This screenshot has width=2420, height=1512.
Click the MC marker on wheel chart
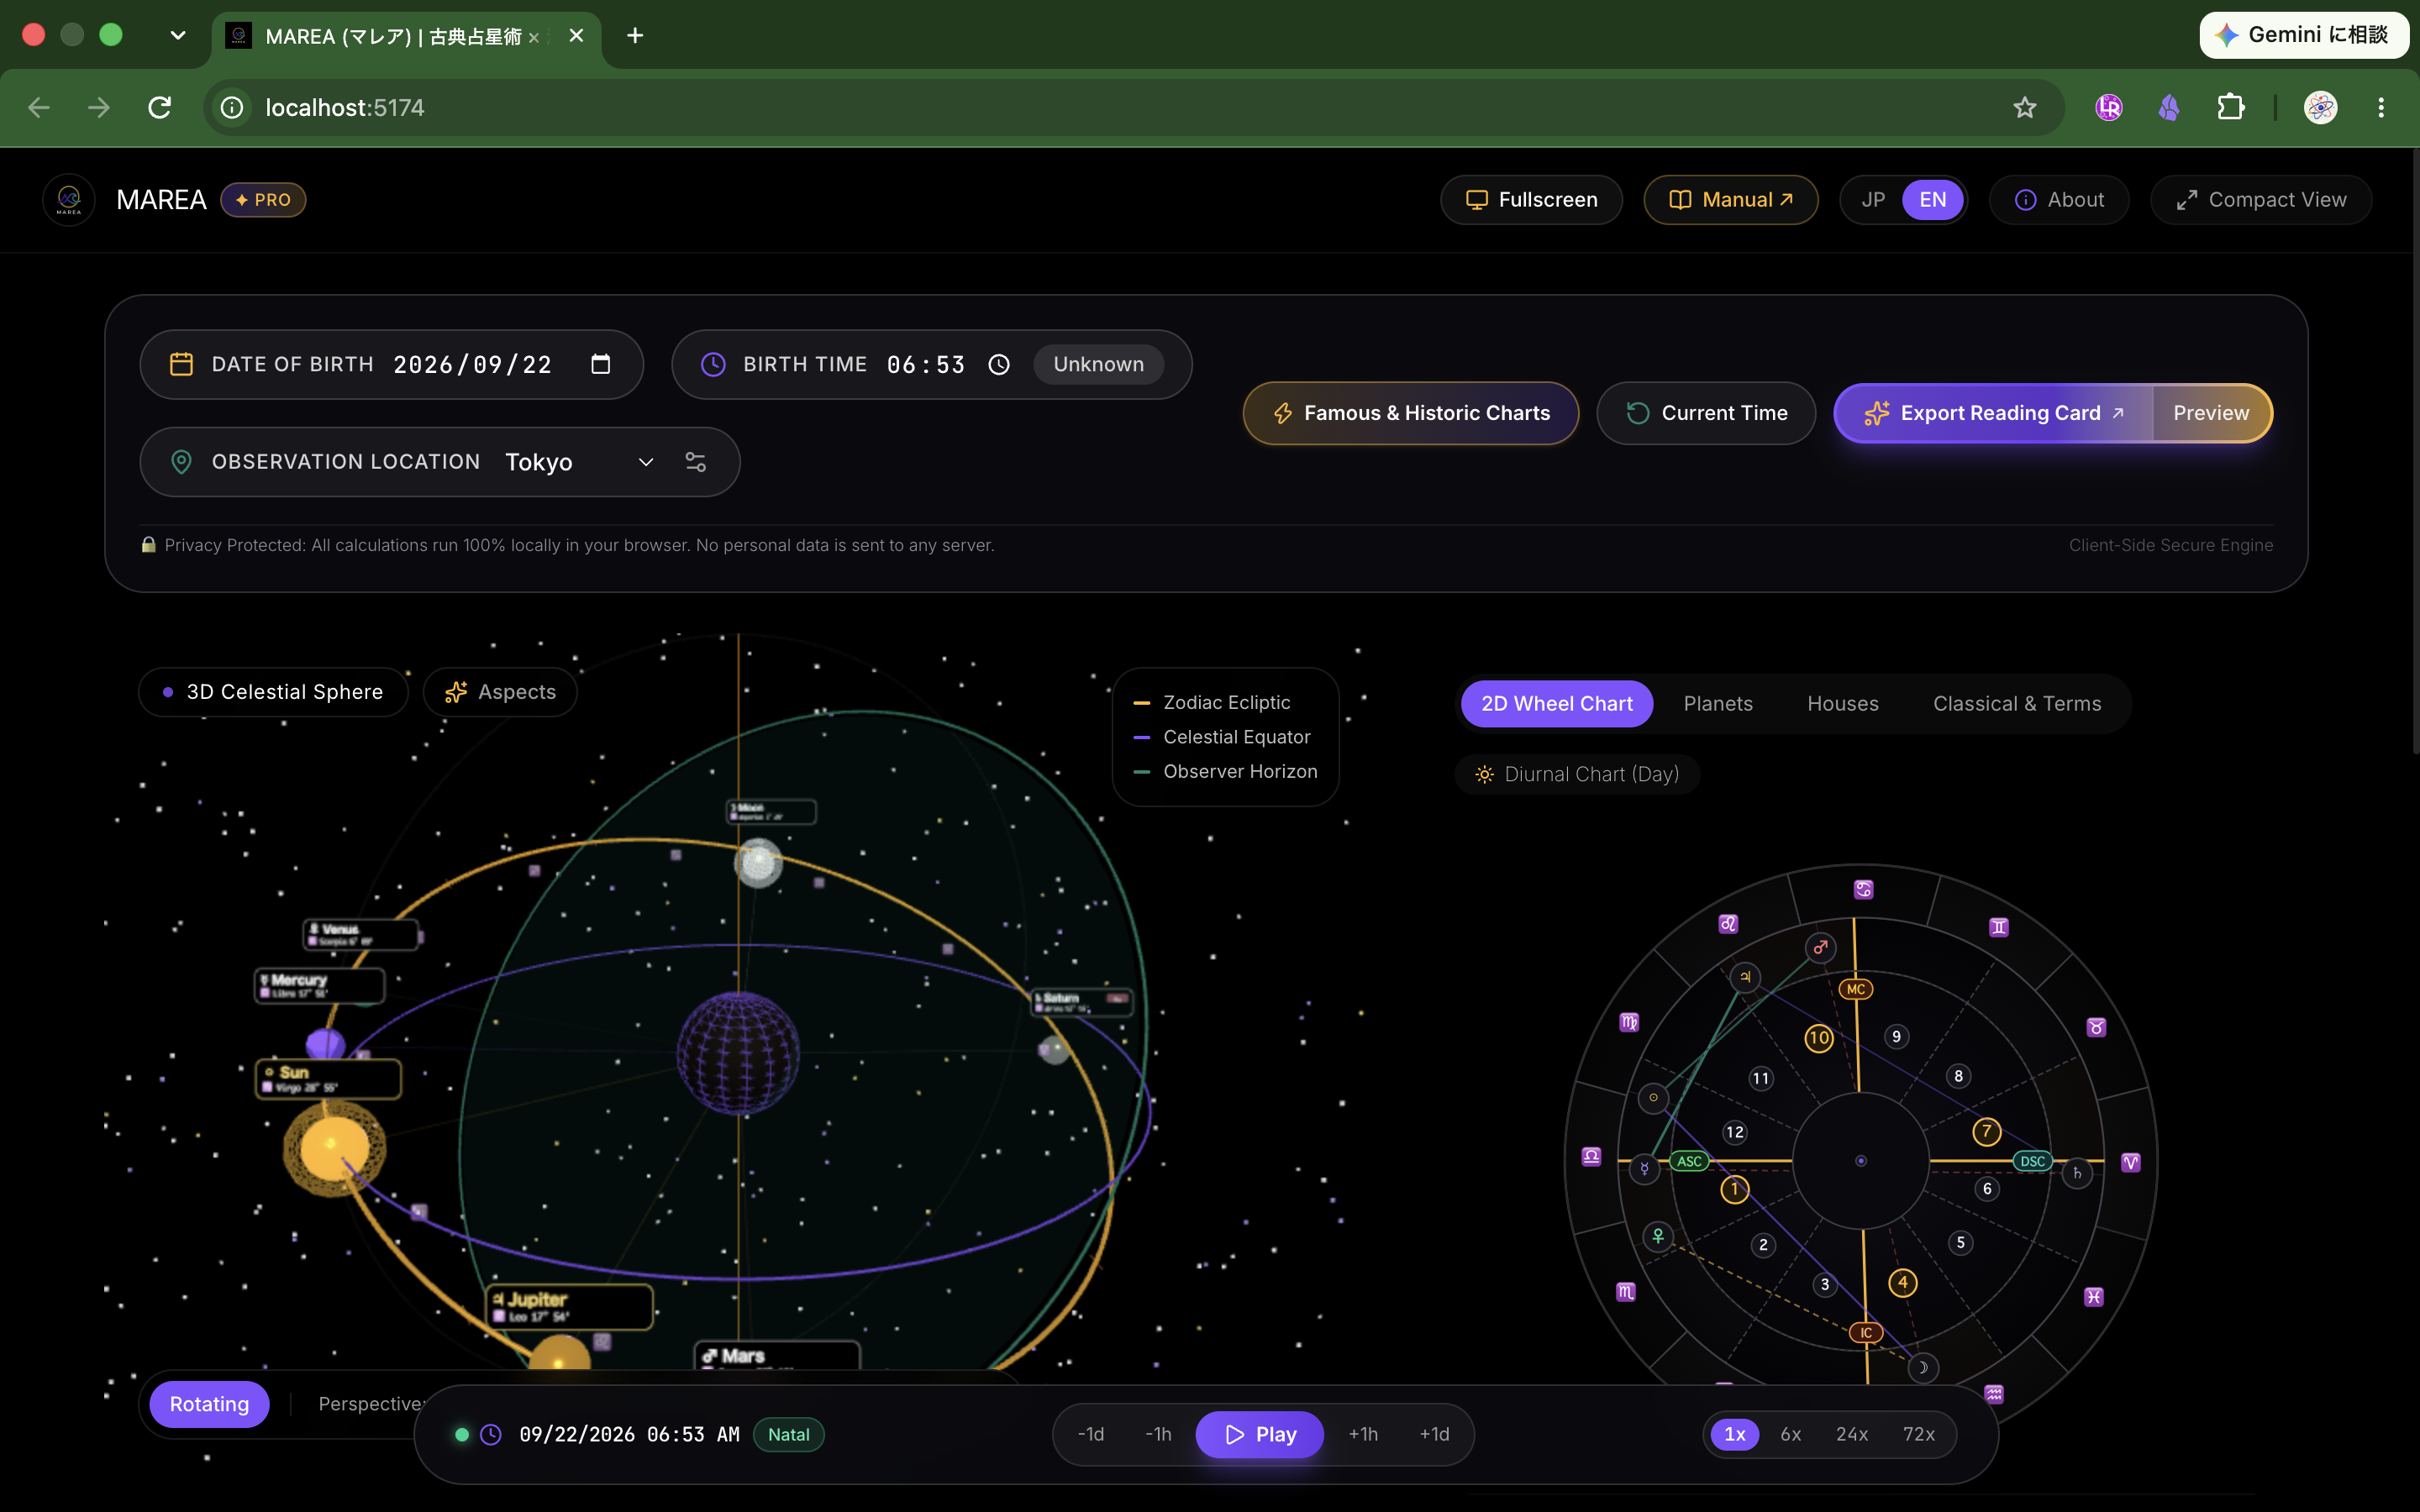[x=1856, y=989]
